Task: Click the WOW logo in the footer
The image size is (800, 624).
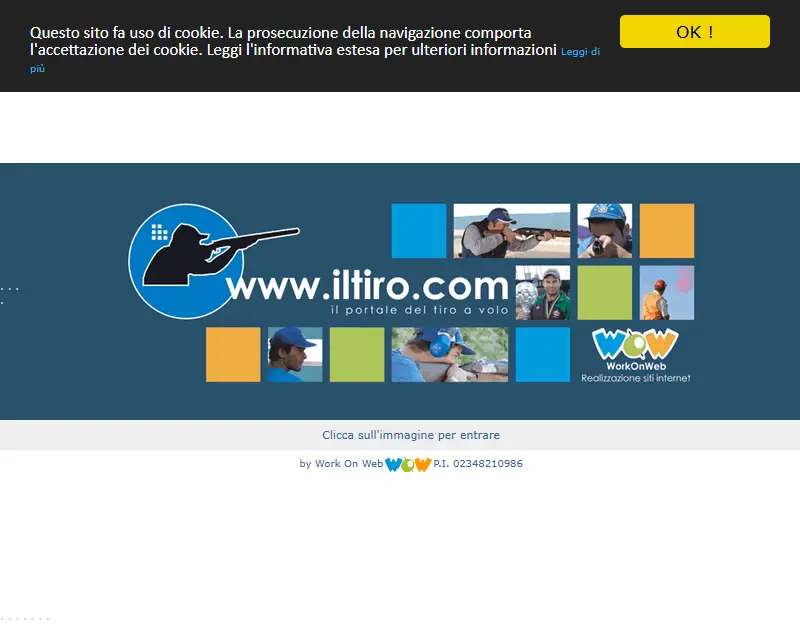Action: 408,464
